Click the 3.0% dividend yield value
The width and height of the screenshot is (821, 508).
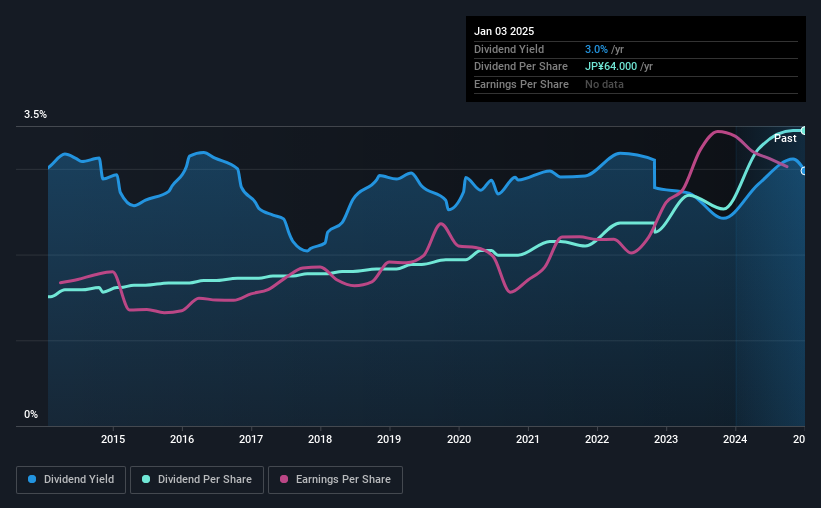click(x=596, y=49)
